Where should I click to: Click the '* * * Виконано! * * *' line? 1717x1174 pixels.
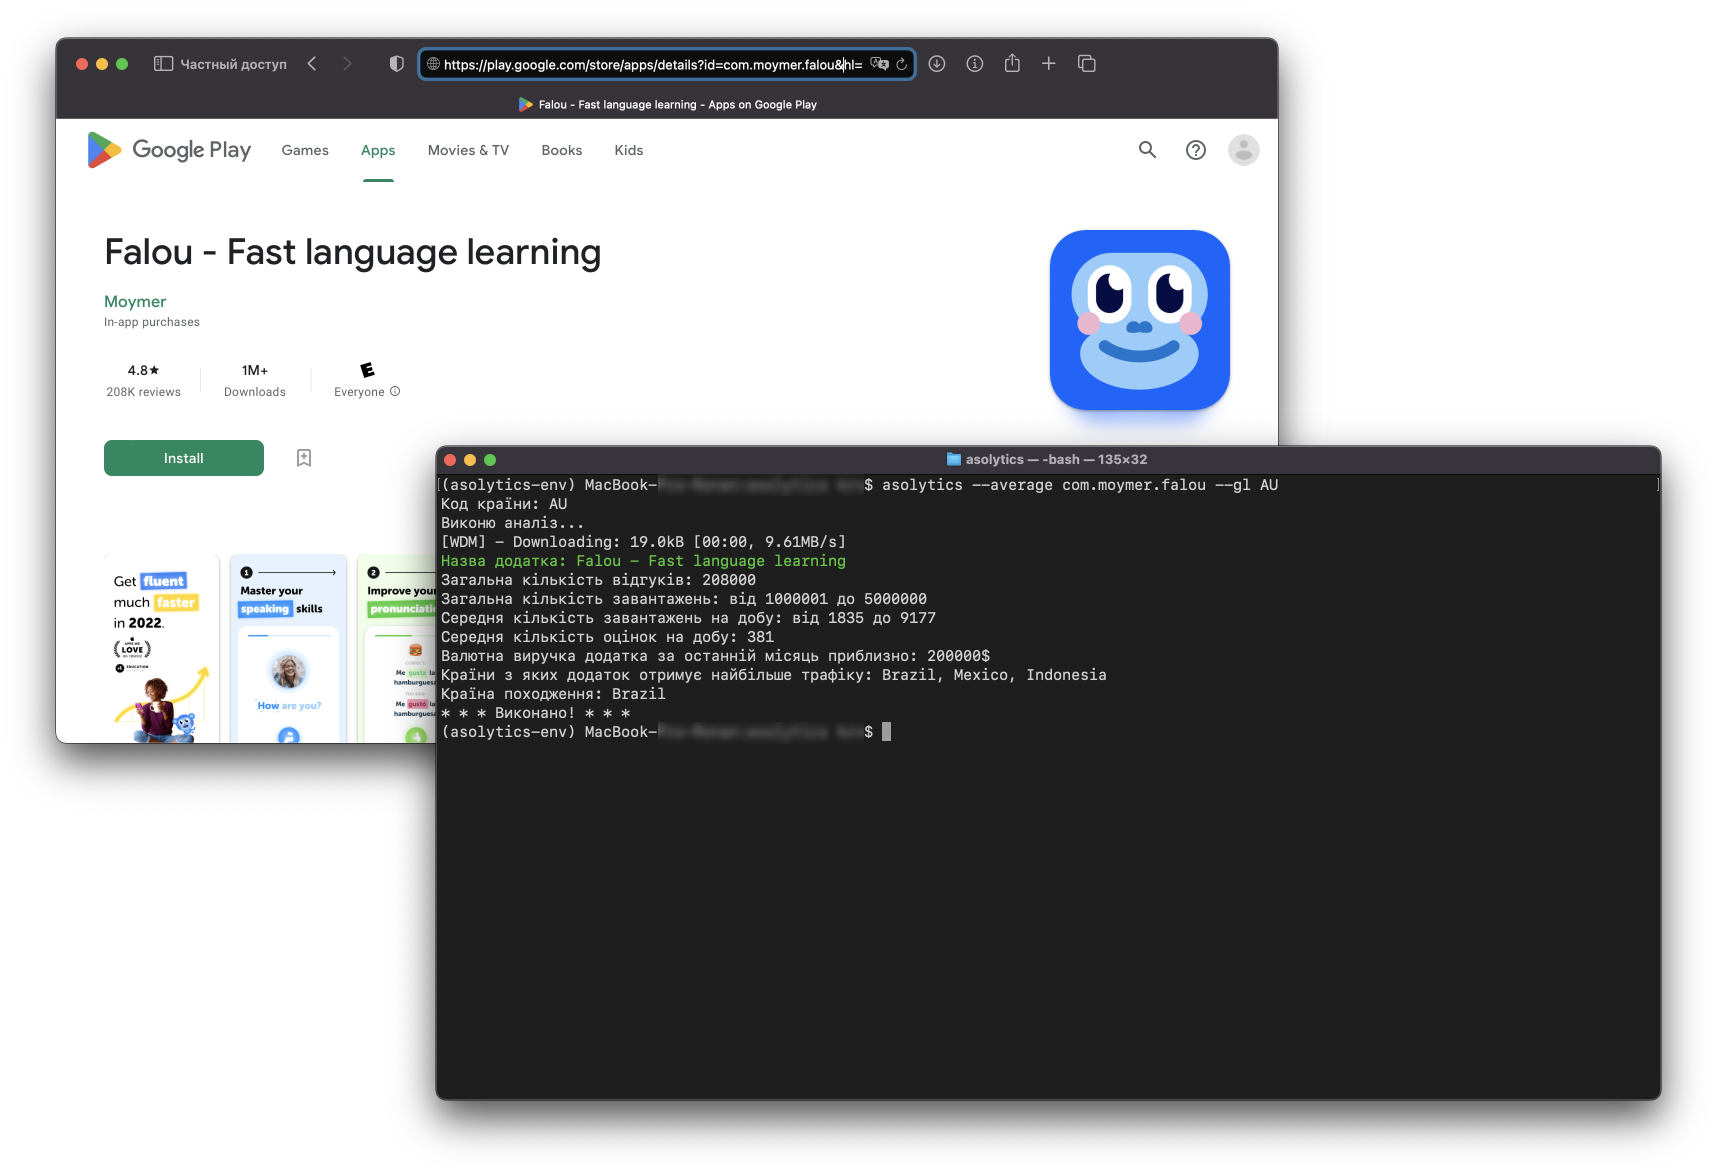[x=535, y=713]
